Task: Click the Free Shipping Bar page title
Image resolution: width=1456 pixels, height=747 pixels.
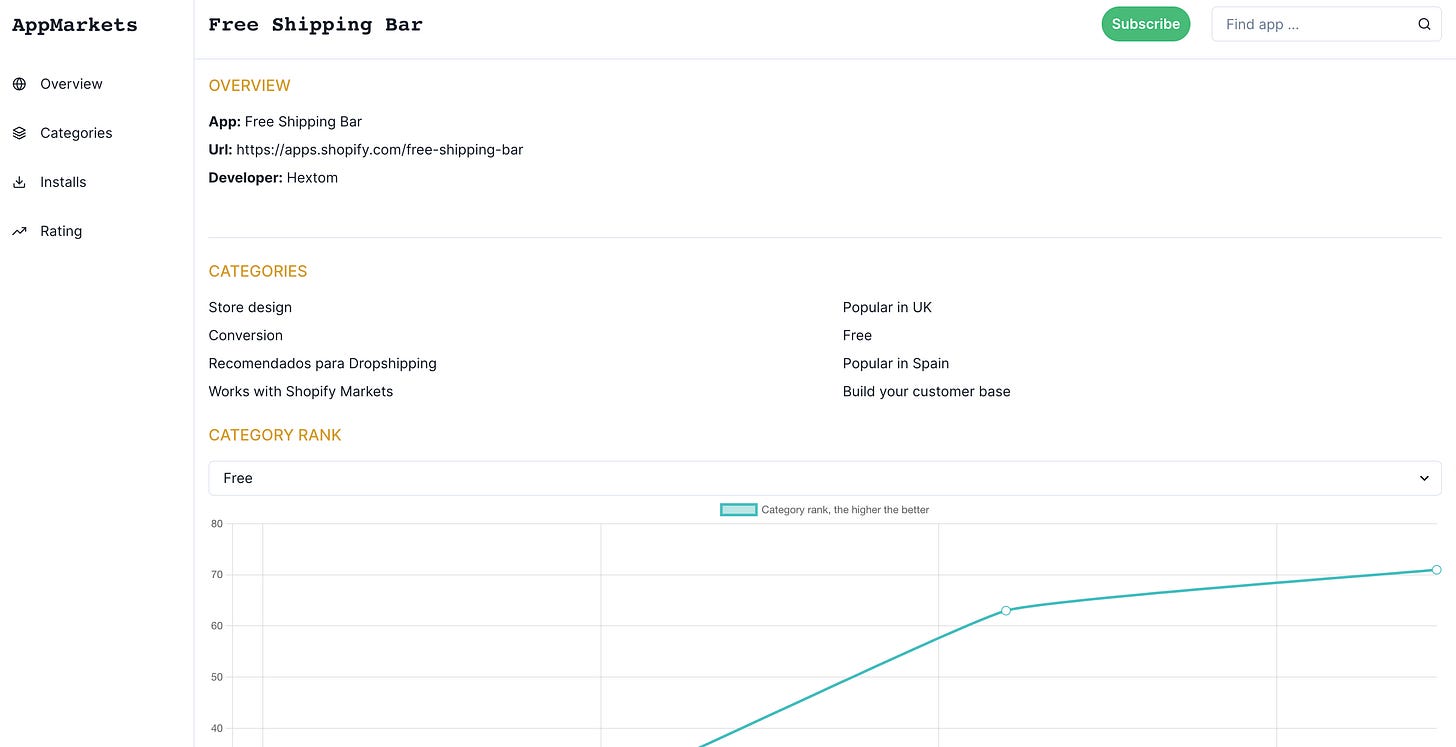Action: click(316, 25)
